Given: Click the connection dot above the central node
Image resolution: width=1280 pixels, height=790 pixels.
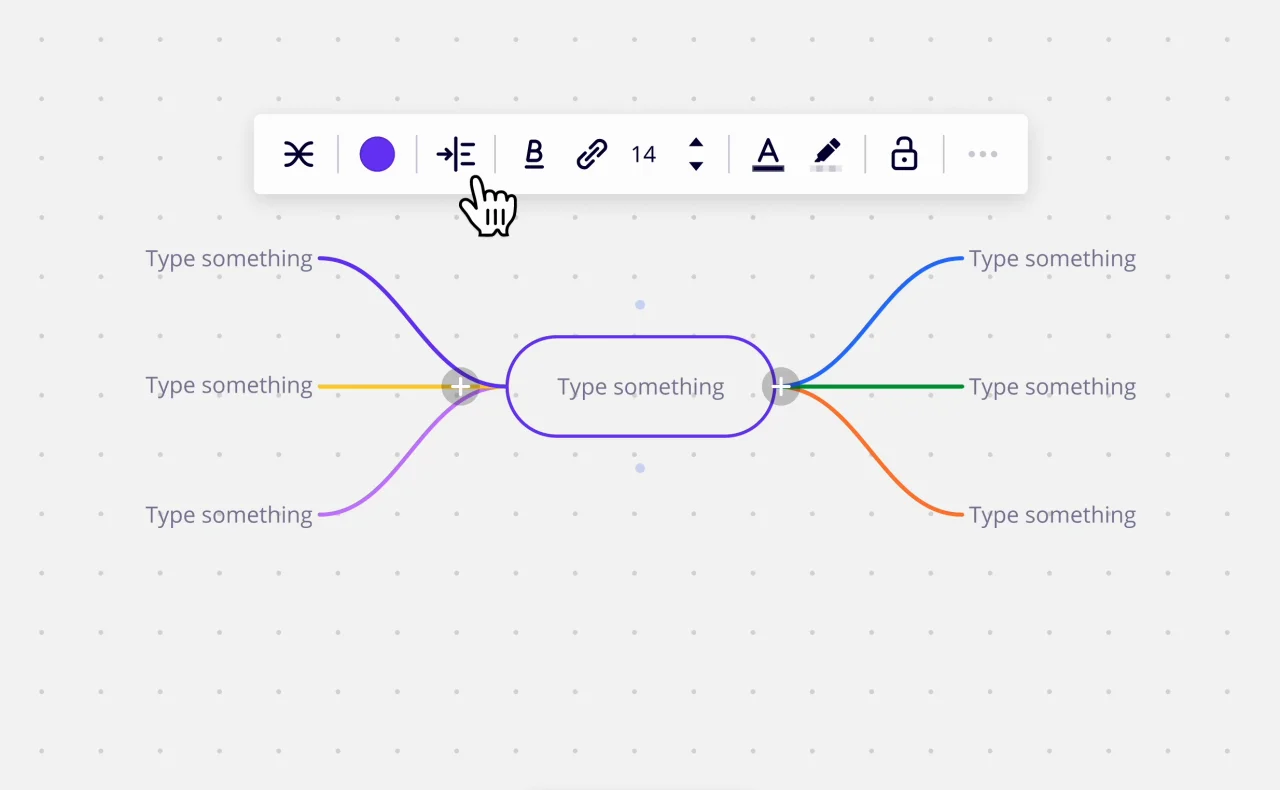Looking at the screenshot, I should pos(640,305).
